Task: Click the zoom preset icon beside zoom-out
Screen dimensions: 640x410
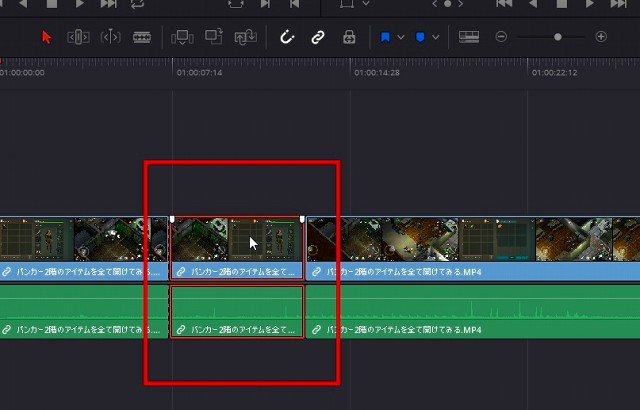Action: coord(469,37)
